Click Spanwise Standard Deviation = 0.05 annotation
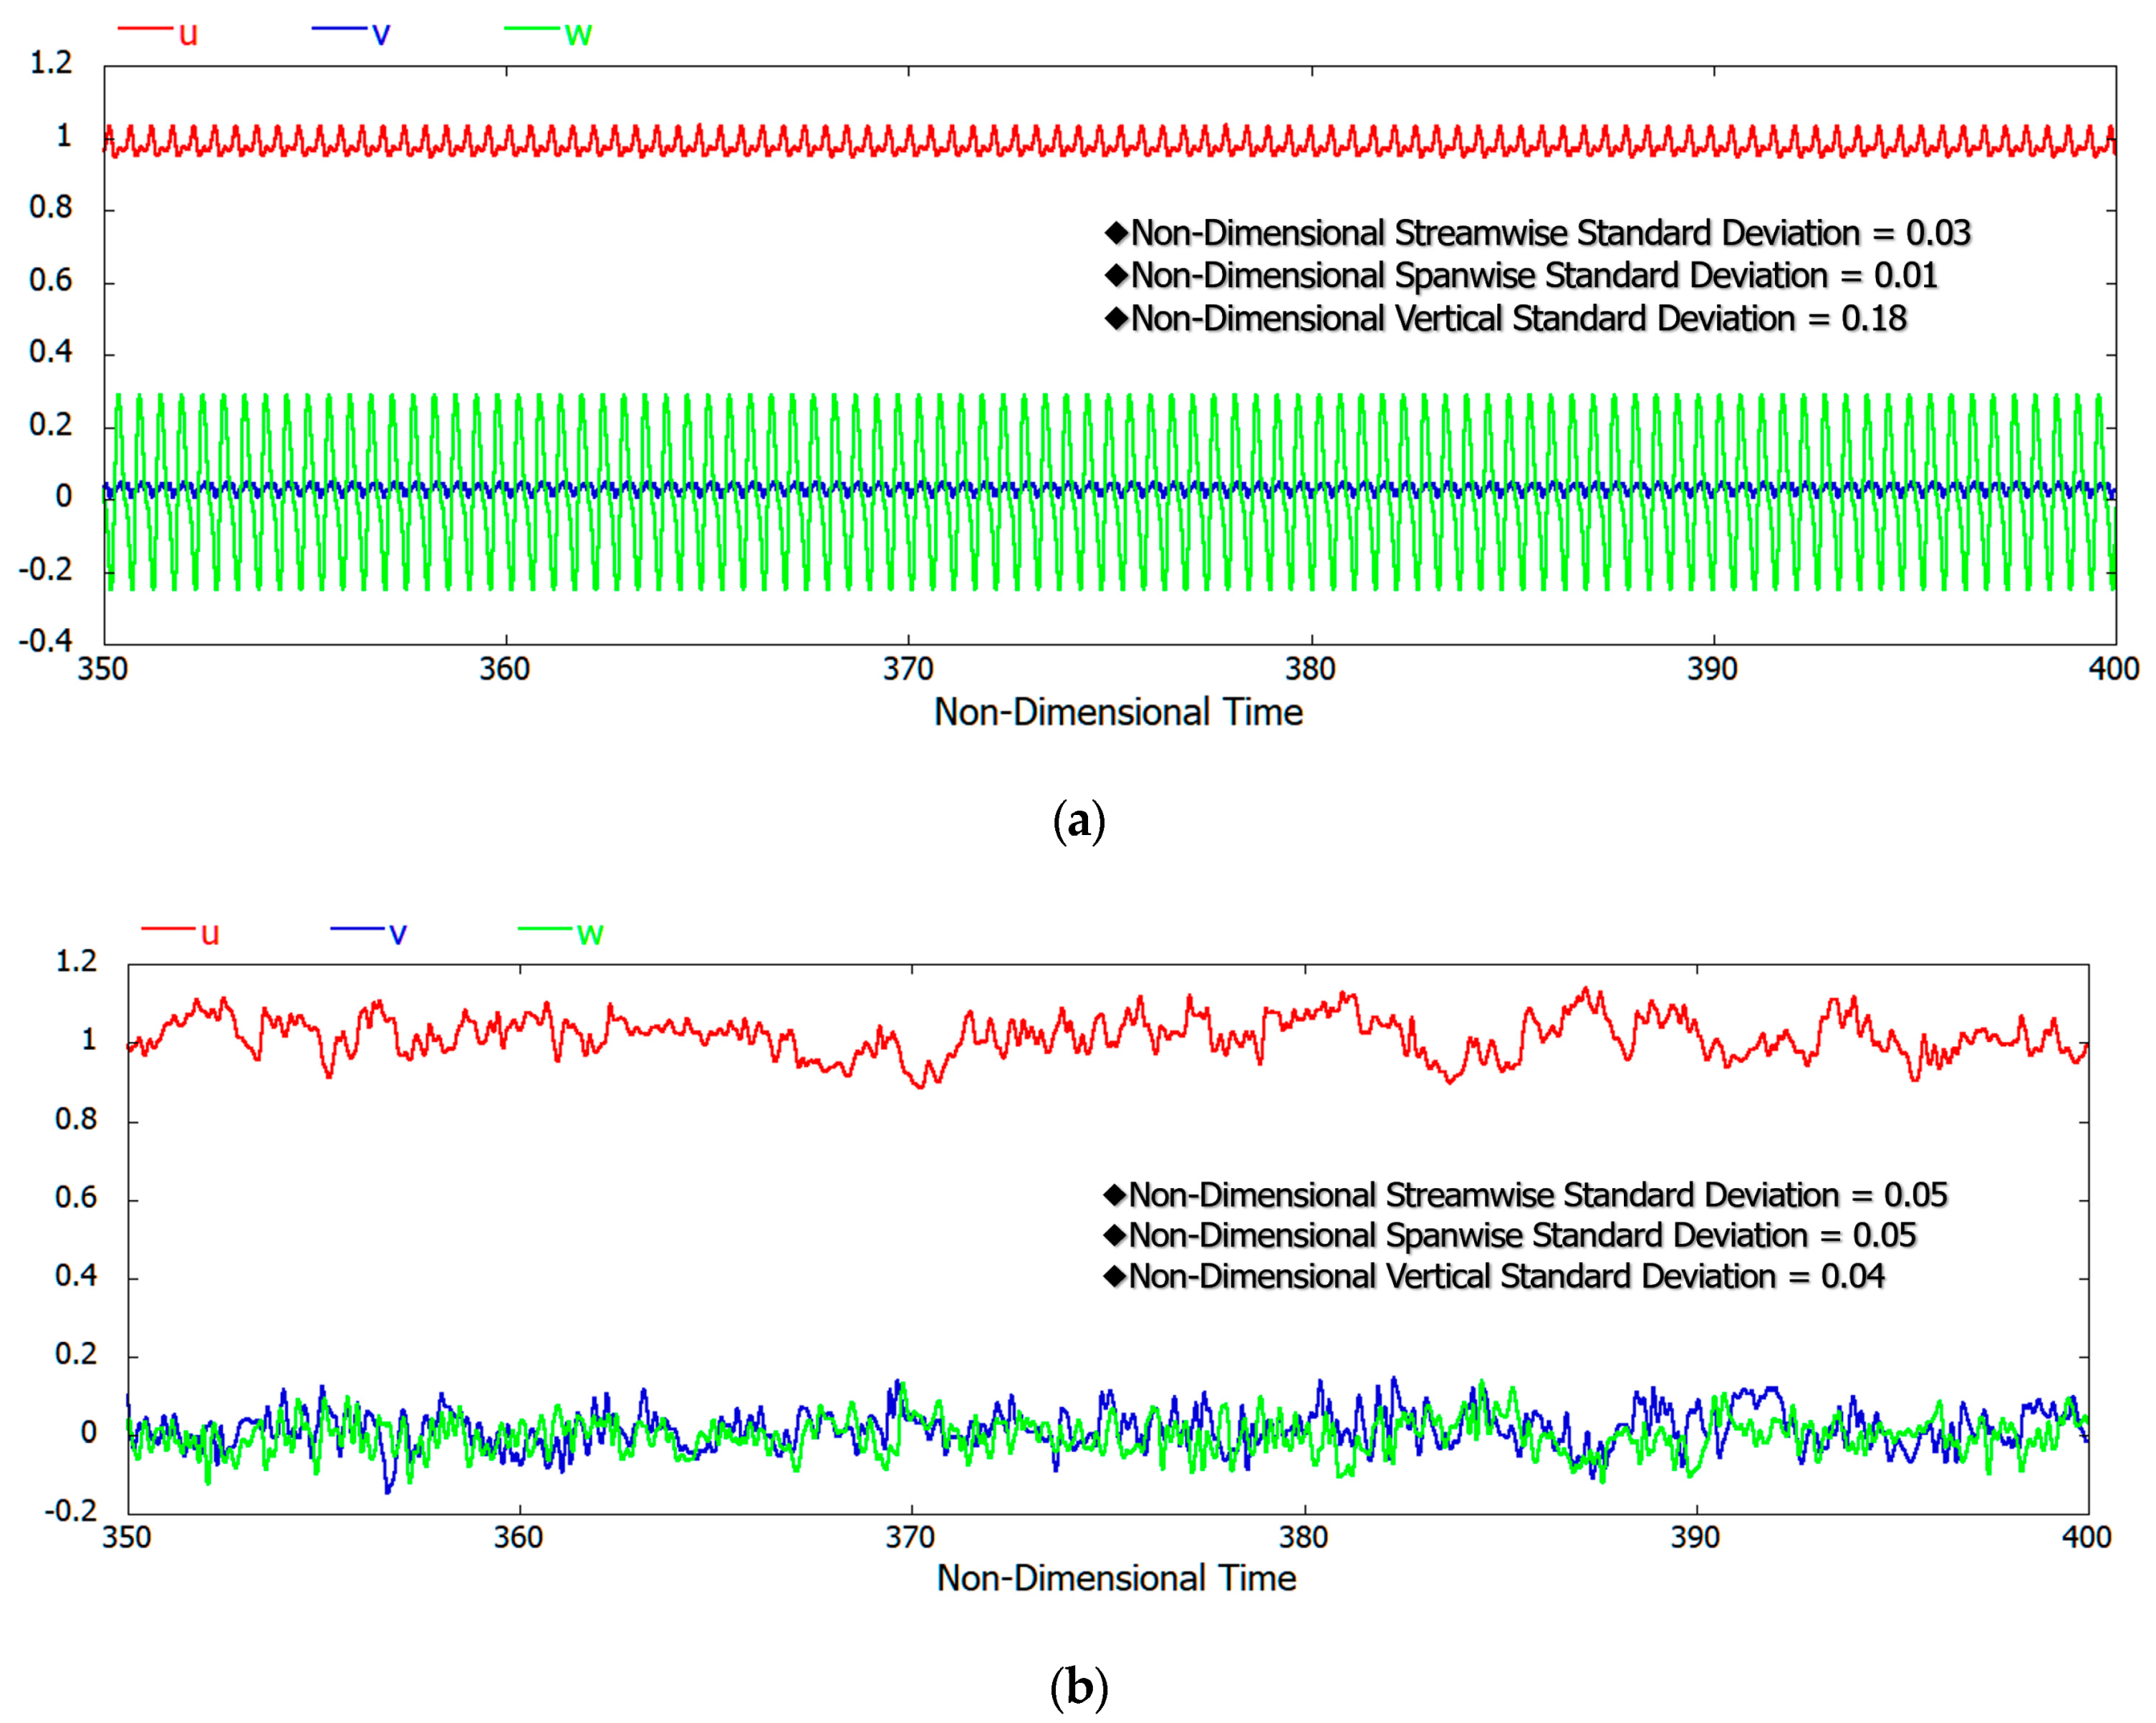 tap(1510, 1236)
